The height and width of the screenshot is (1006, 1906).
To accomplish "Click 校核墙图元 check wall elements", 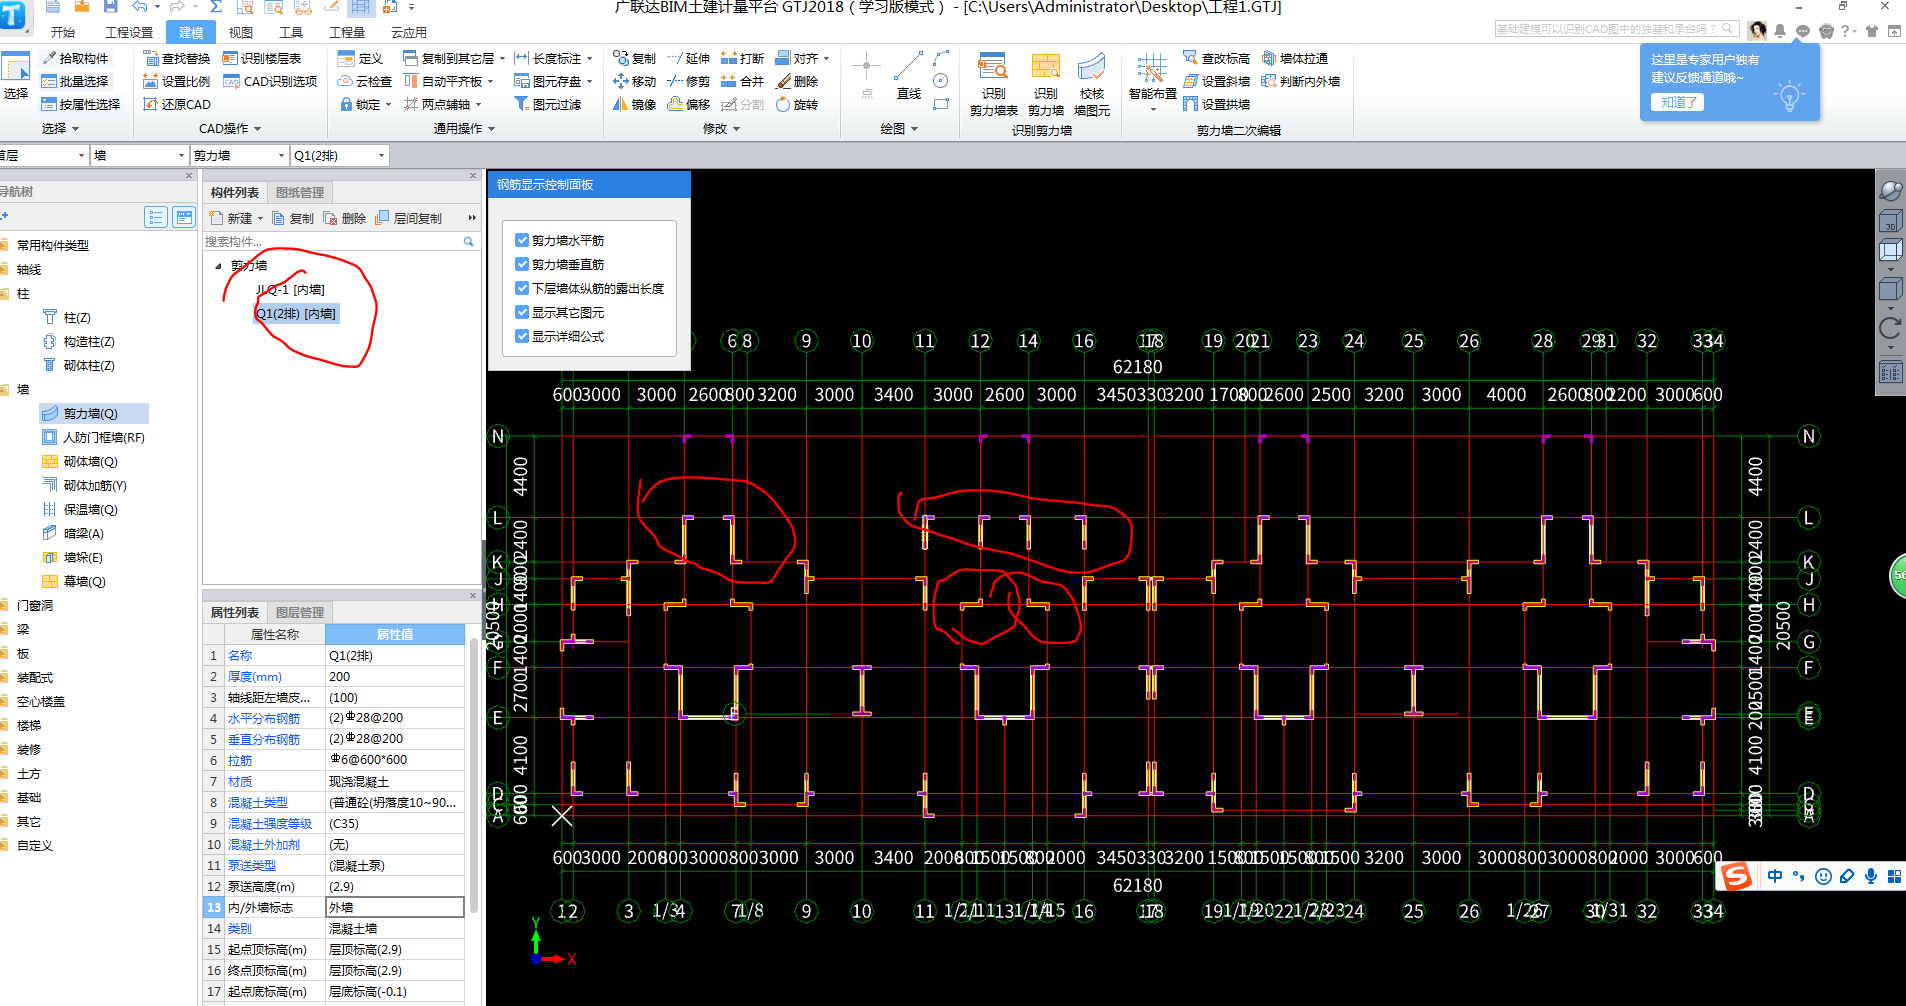I will 1092,85.
